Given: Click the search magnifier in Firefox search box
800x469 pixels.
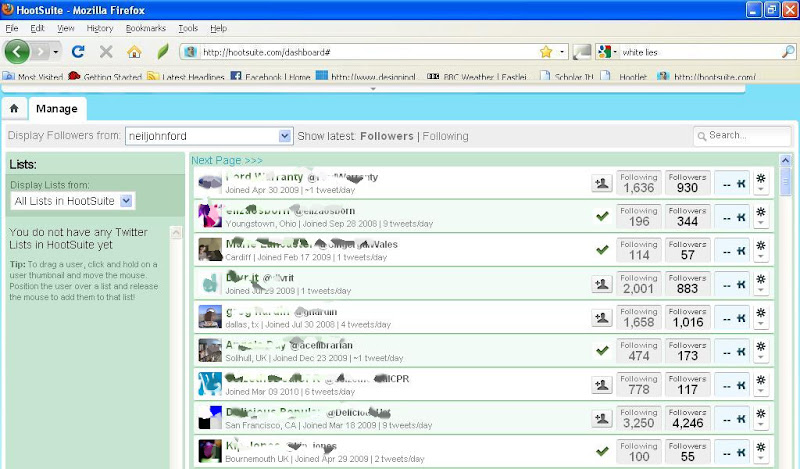Looking at the screenshot, I should coord(788,52).
